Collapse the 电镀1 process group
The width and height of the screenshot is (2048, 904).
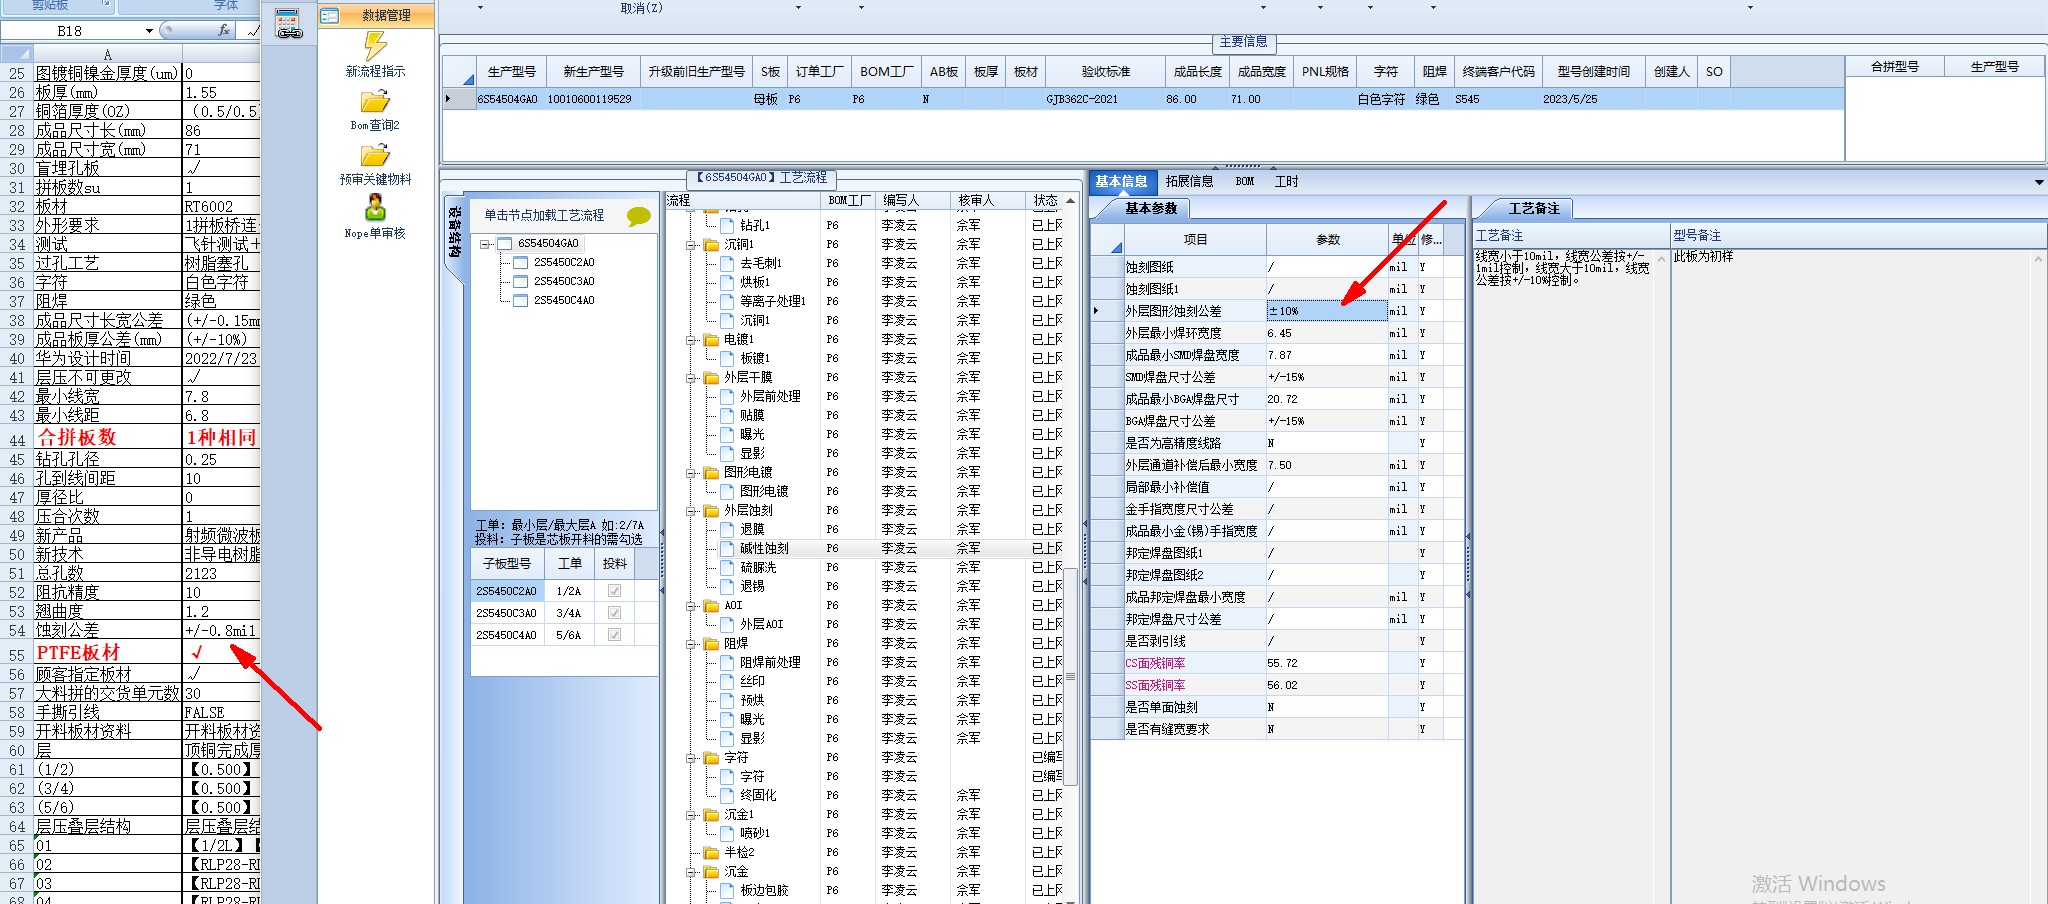click(x=690, y=340)
